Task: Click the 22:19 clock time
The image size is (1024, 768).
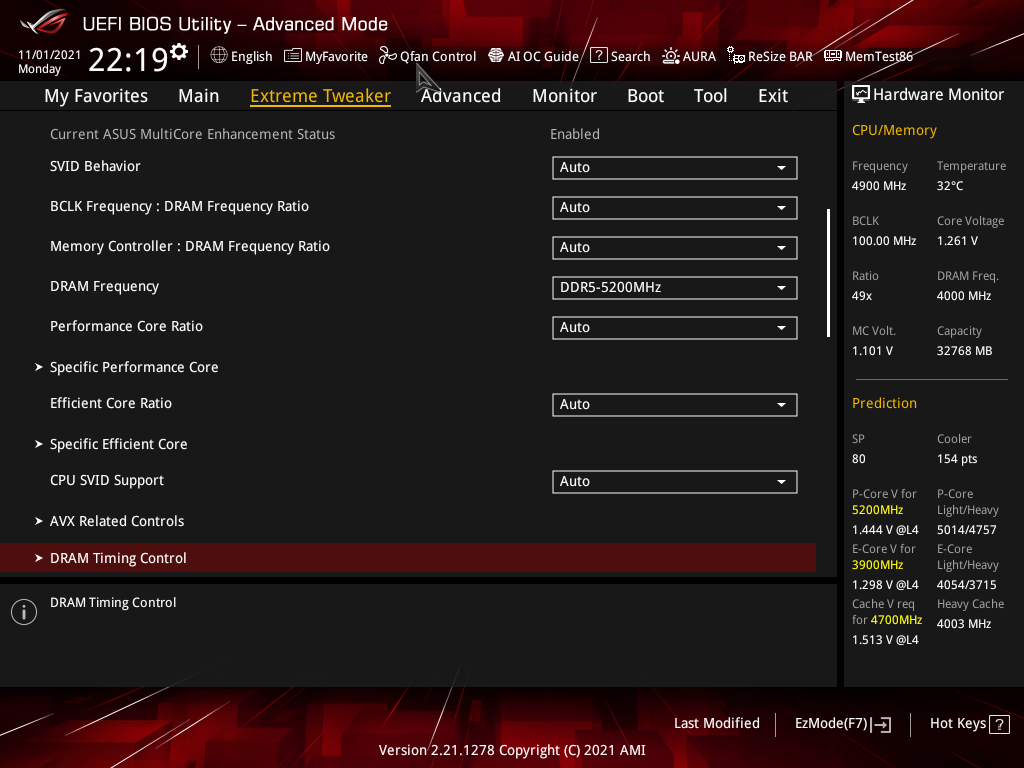Action: pyautogui.click(x=128, y=60)
